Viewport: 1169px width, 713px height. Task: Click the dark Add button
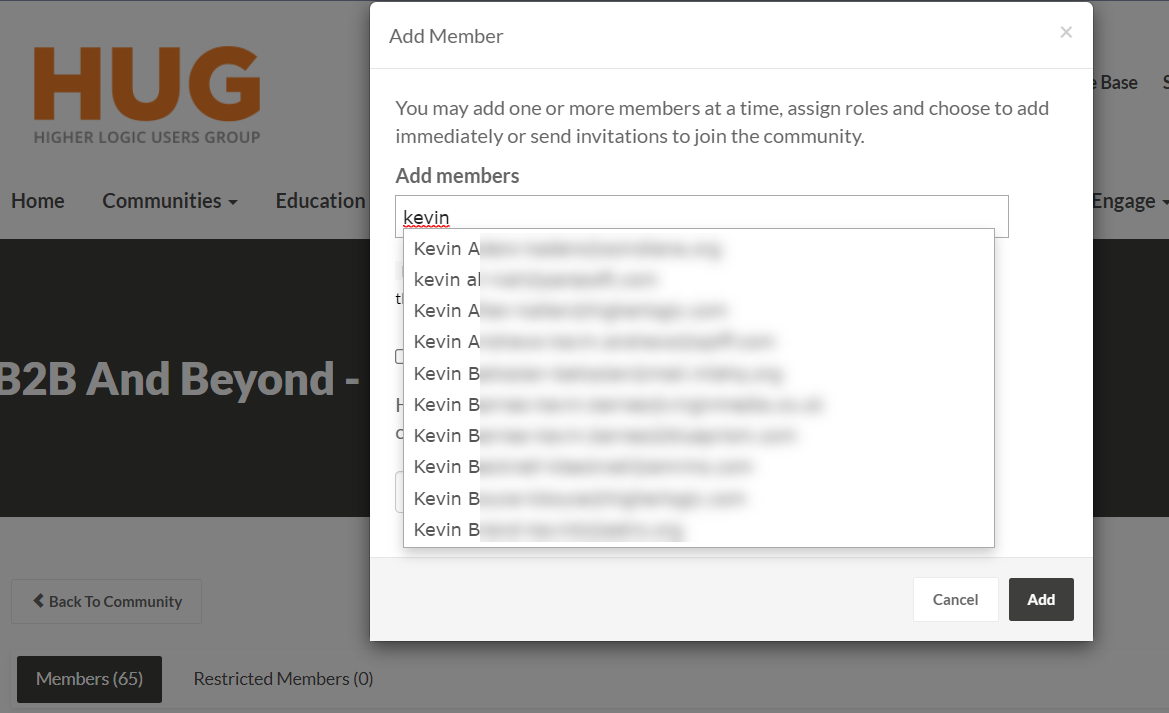[1041, 600]
